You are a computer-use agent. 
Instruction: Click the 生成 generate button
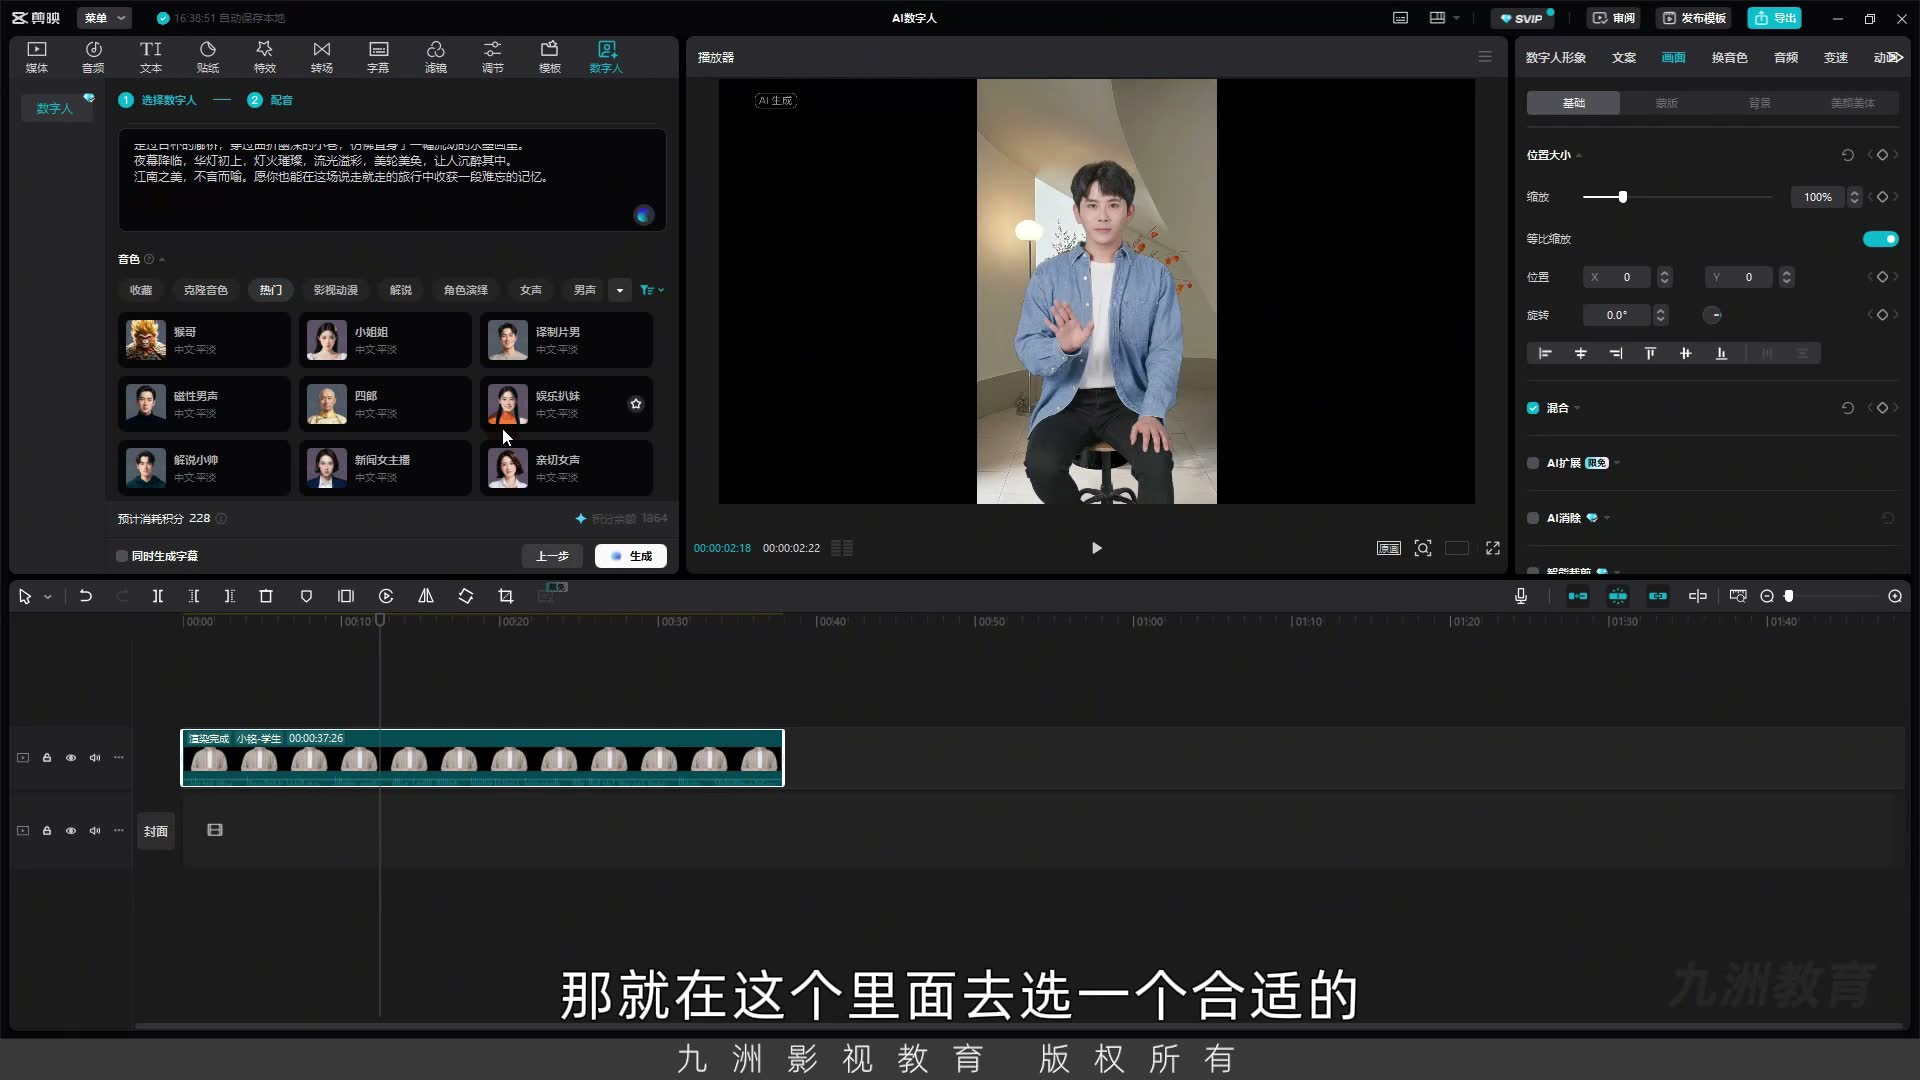point(631,556)
